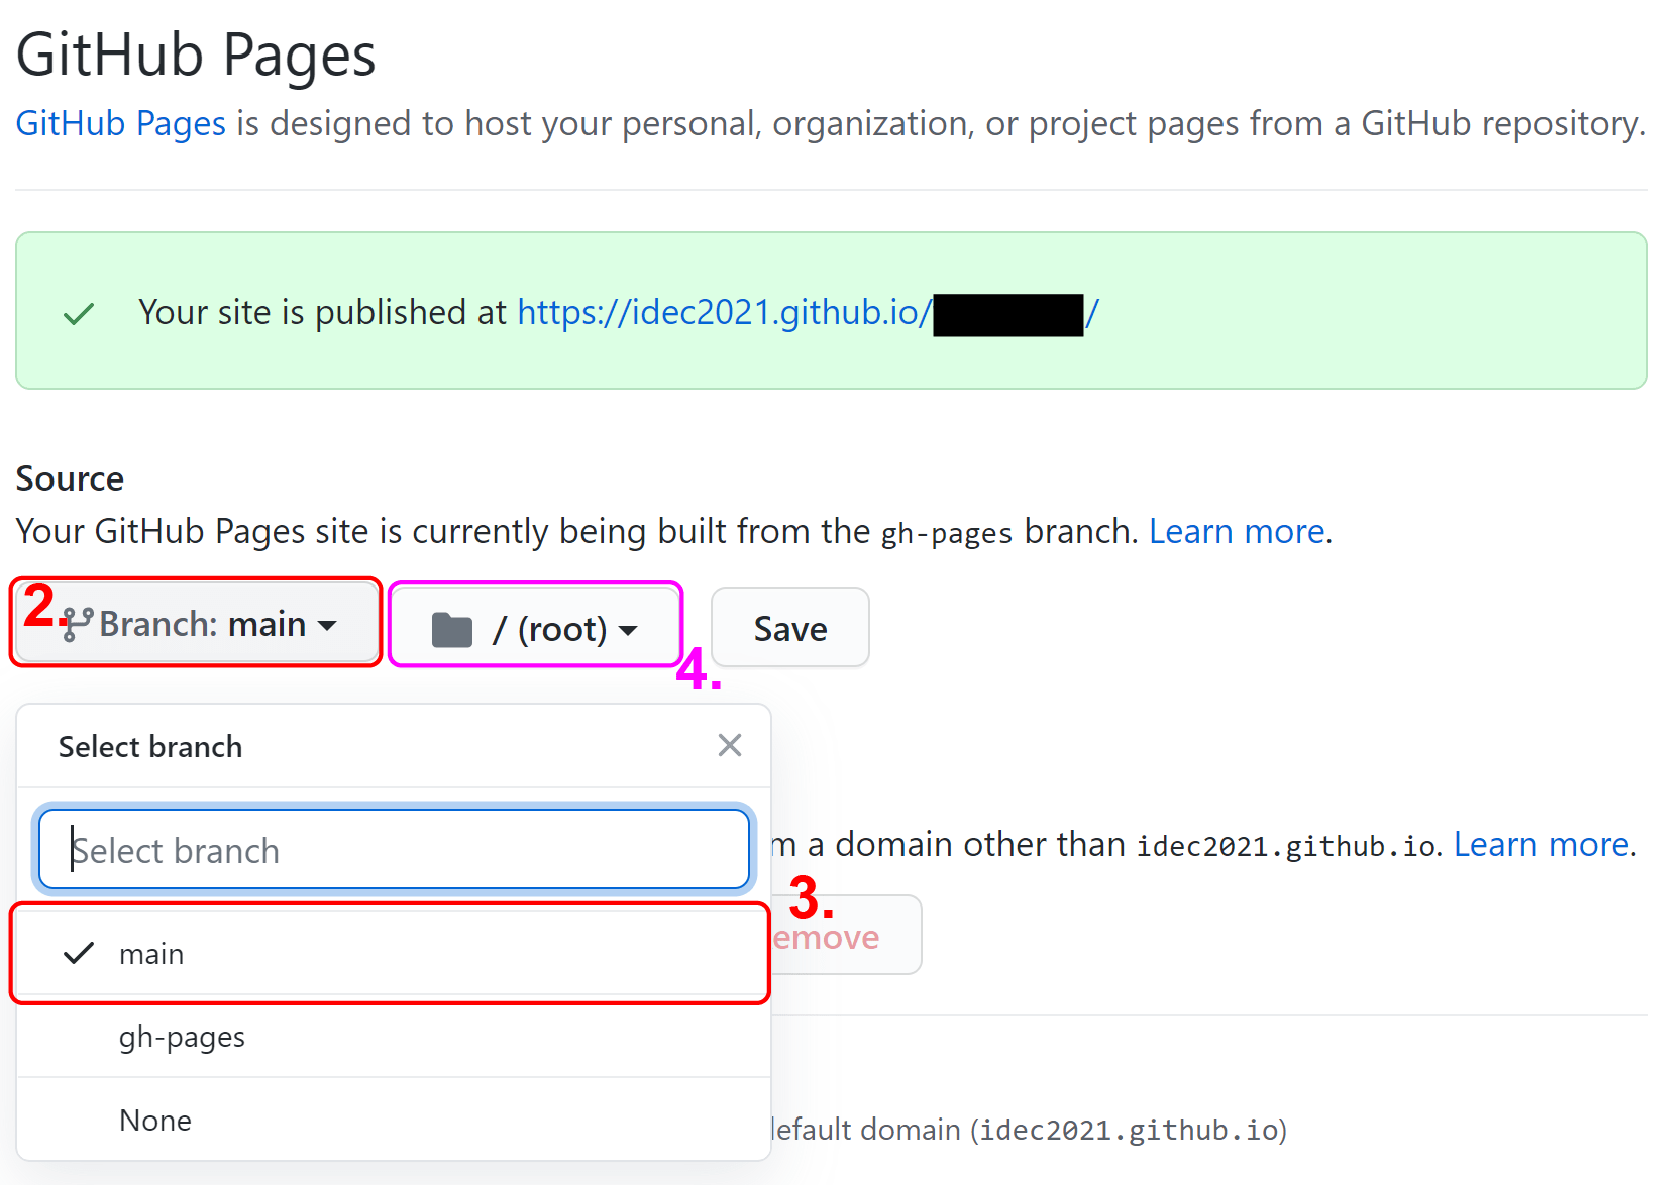Open the Branch: main dropdown
1667x1185 pixels.
[x=197, y=624]
